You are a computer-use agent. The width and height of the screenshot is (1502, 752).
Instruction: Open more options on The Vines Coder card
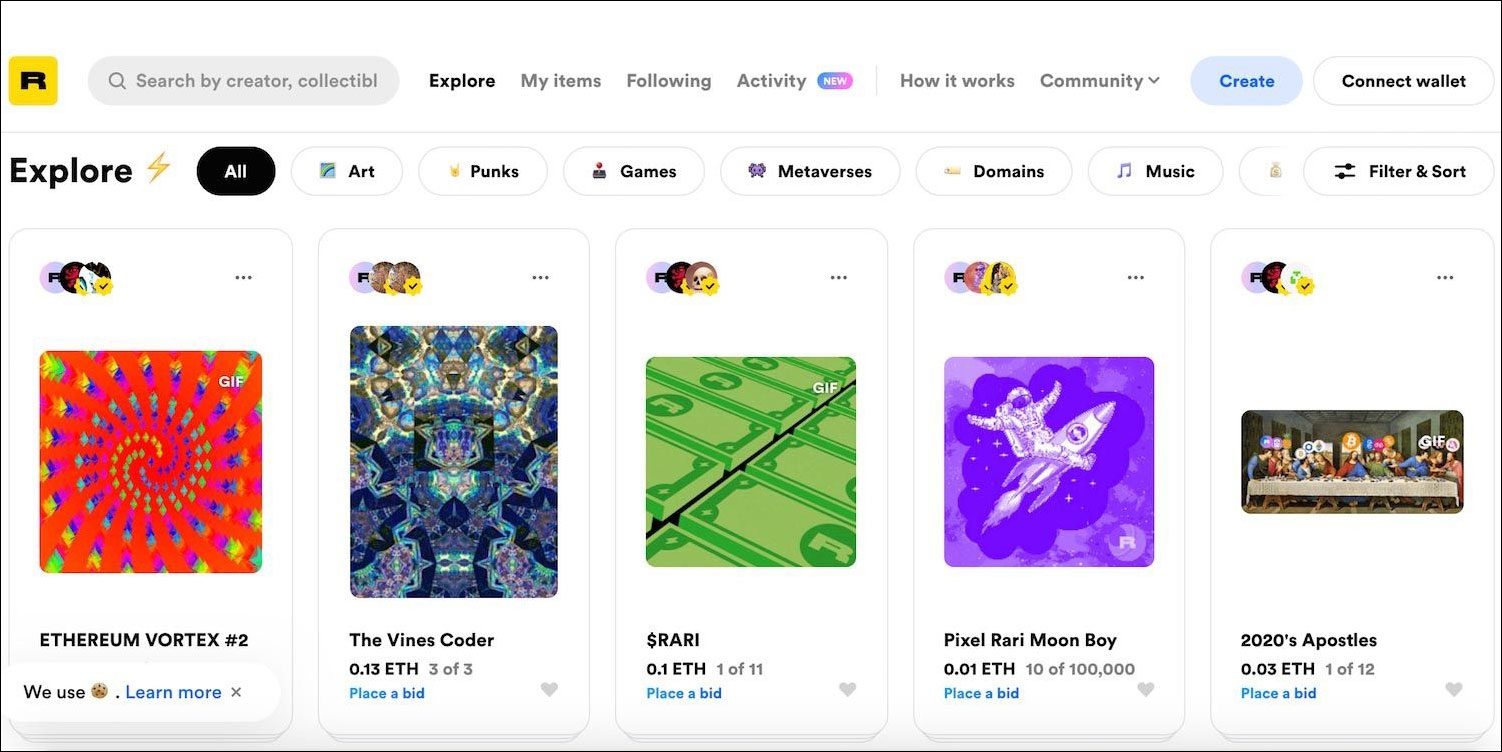point(541,278)
